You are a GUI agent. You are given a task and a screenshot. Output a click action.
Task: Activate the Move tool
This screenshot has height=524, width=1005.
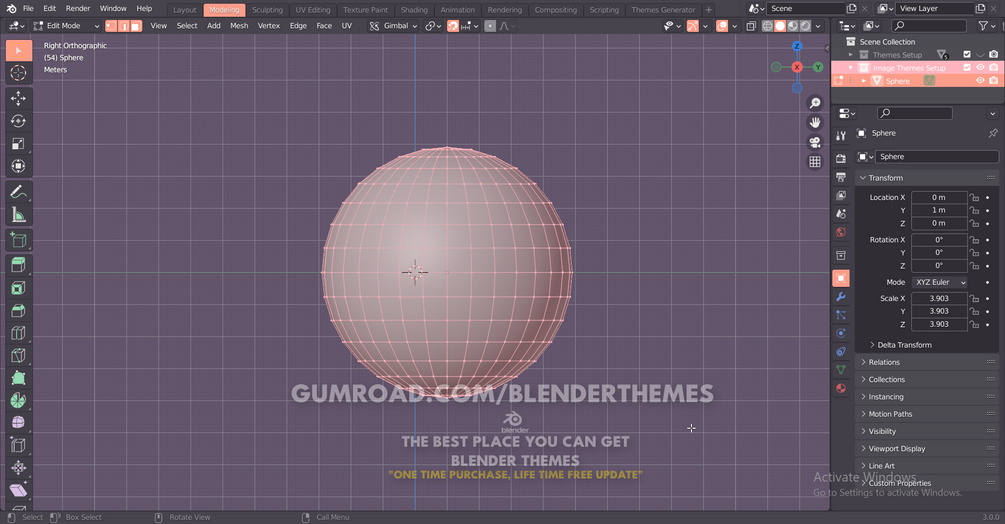point(19,98)
